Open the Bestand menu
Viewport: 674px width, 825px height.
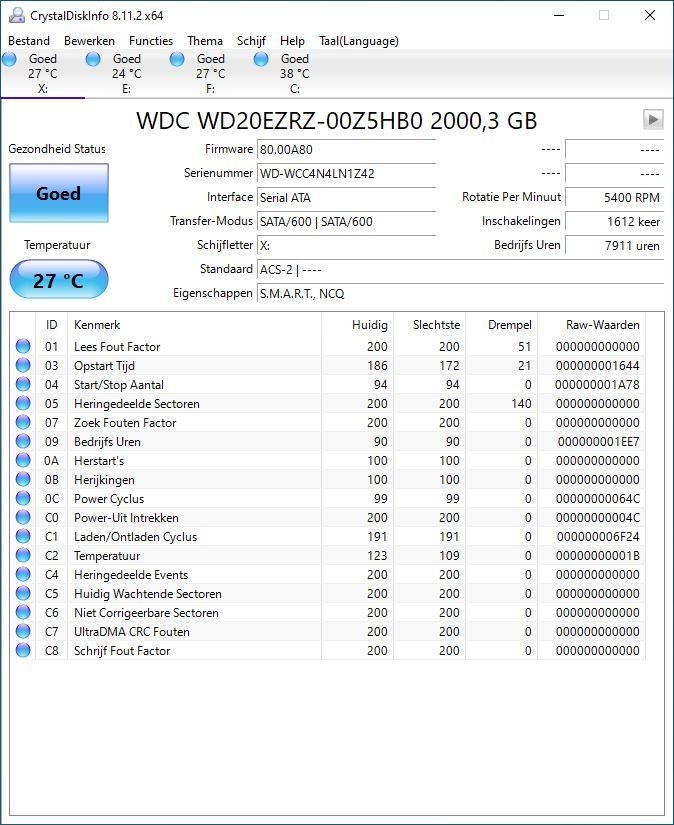(29, 41)
